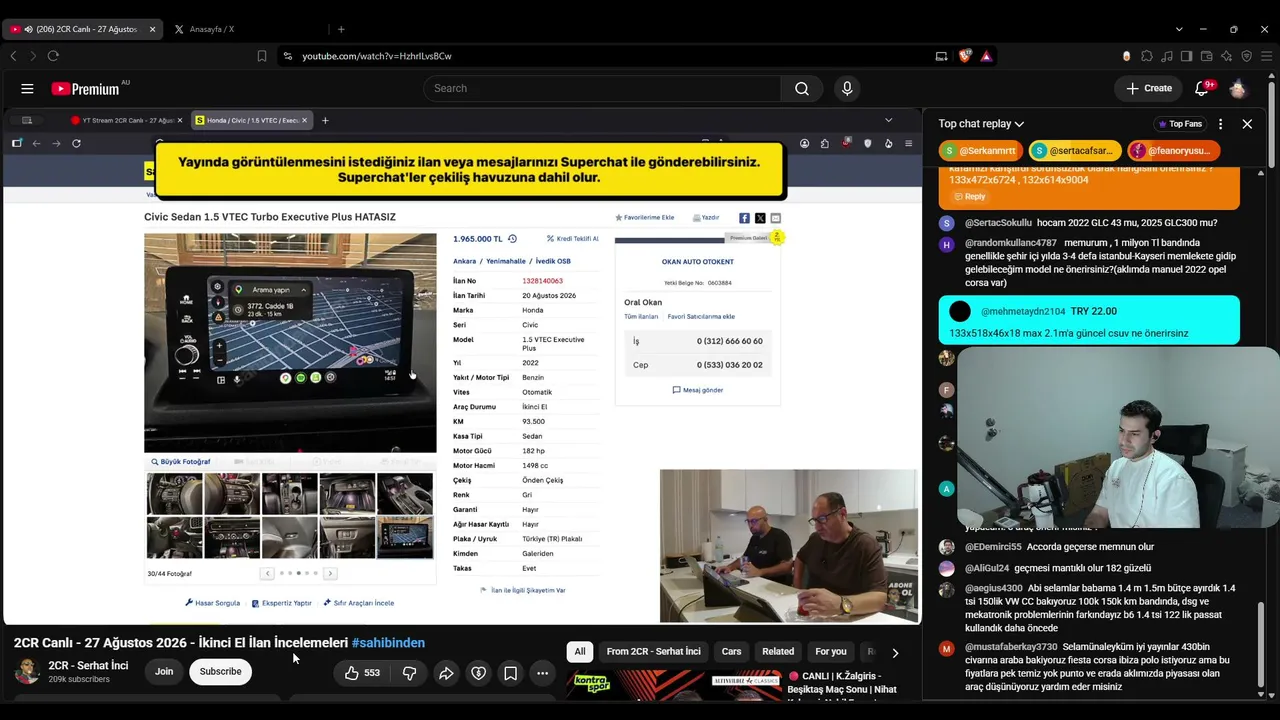The width and height of the screenshot is (1280, 720).
Task: Click the YouTube search magnifier button
Action: [x=802, y=88]
